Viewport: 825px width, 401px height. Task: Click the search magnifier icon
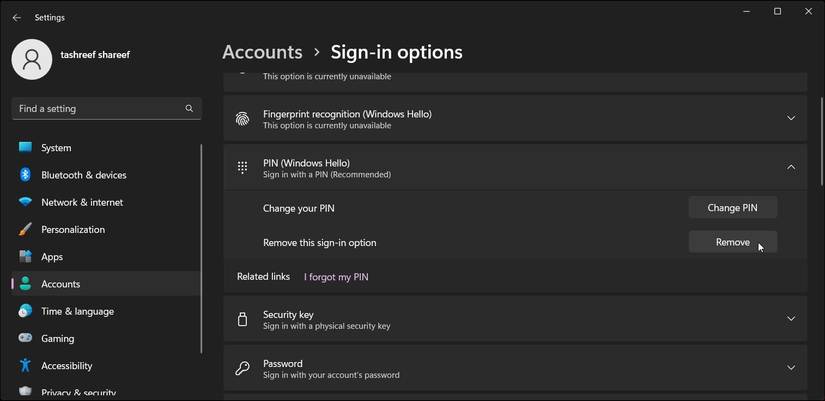click(189, 108)
